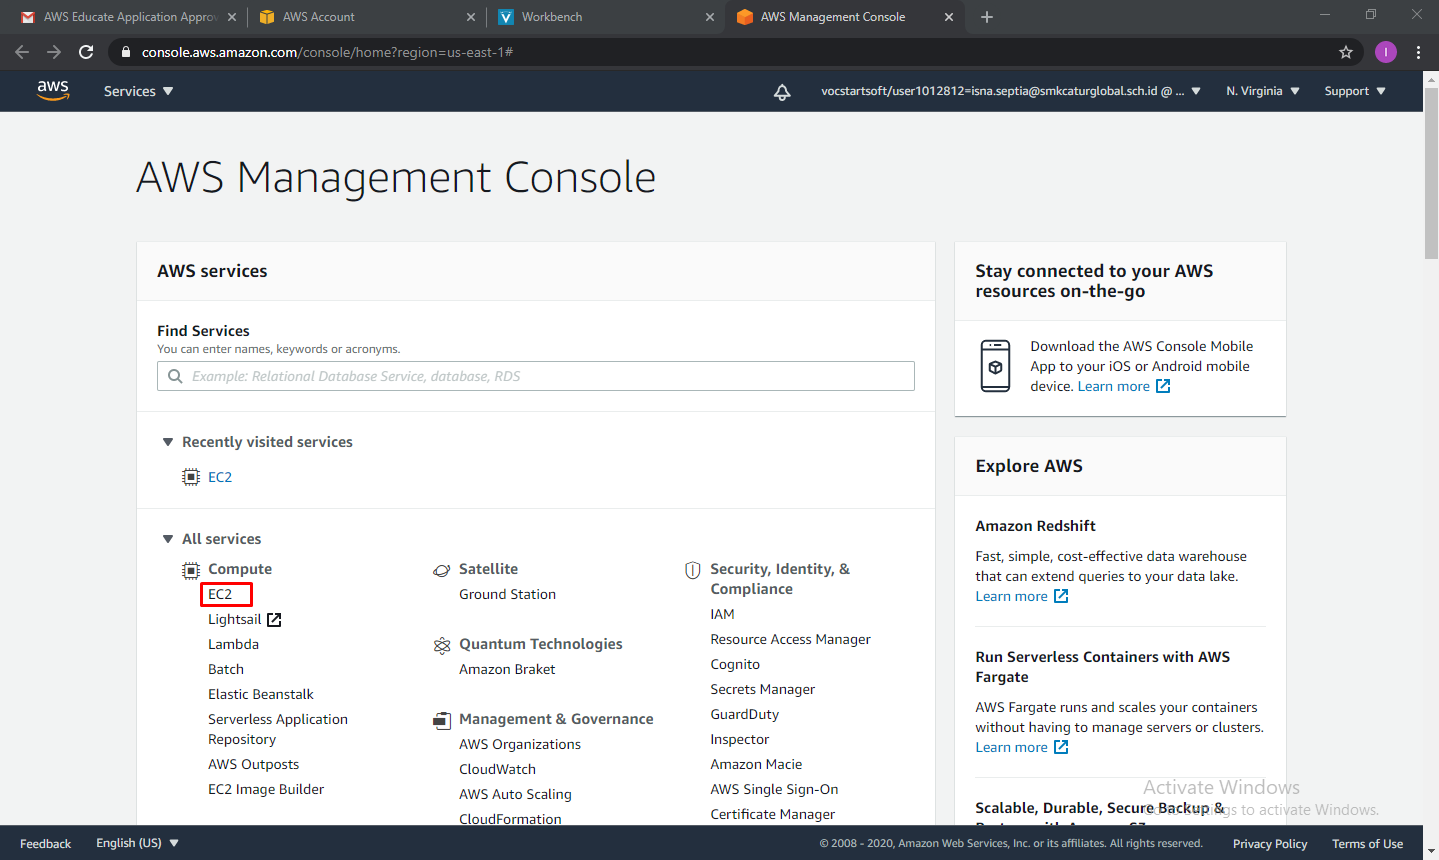Click the forward navigation arrow
Screen dimensions: 1439x860
(54, 52)
